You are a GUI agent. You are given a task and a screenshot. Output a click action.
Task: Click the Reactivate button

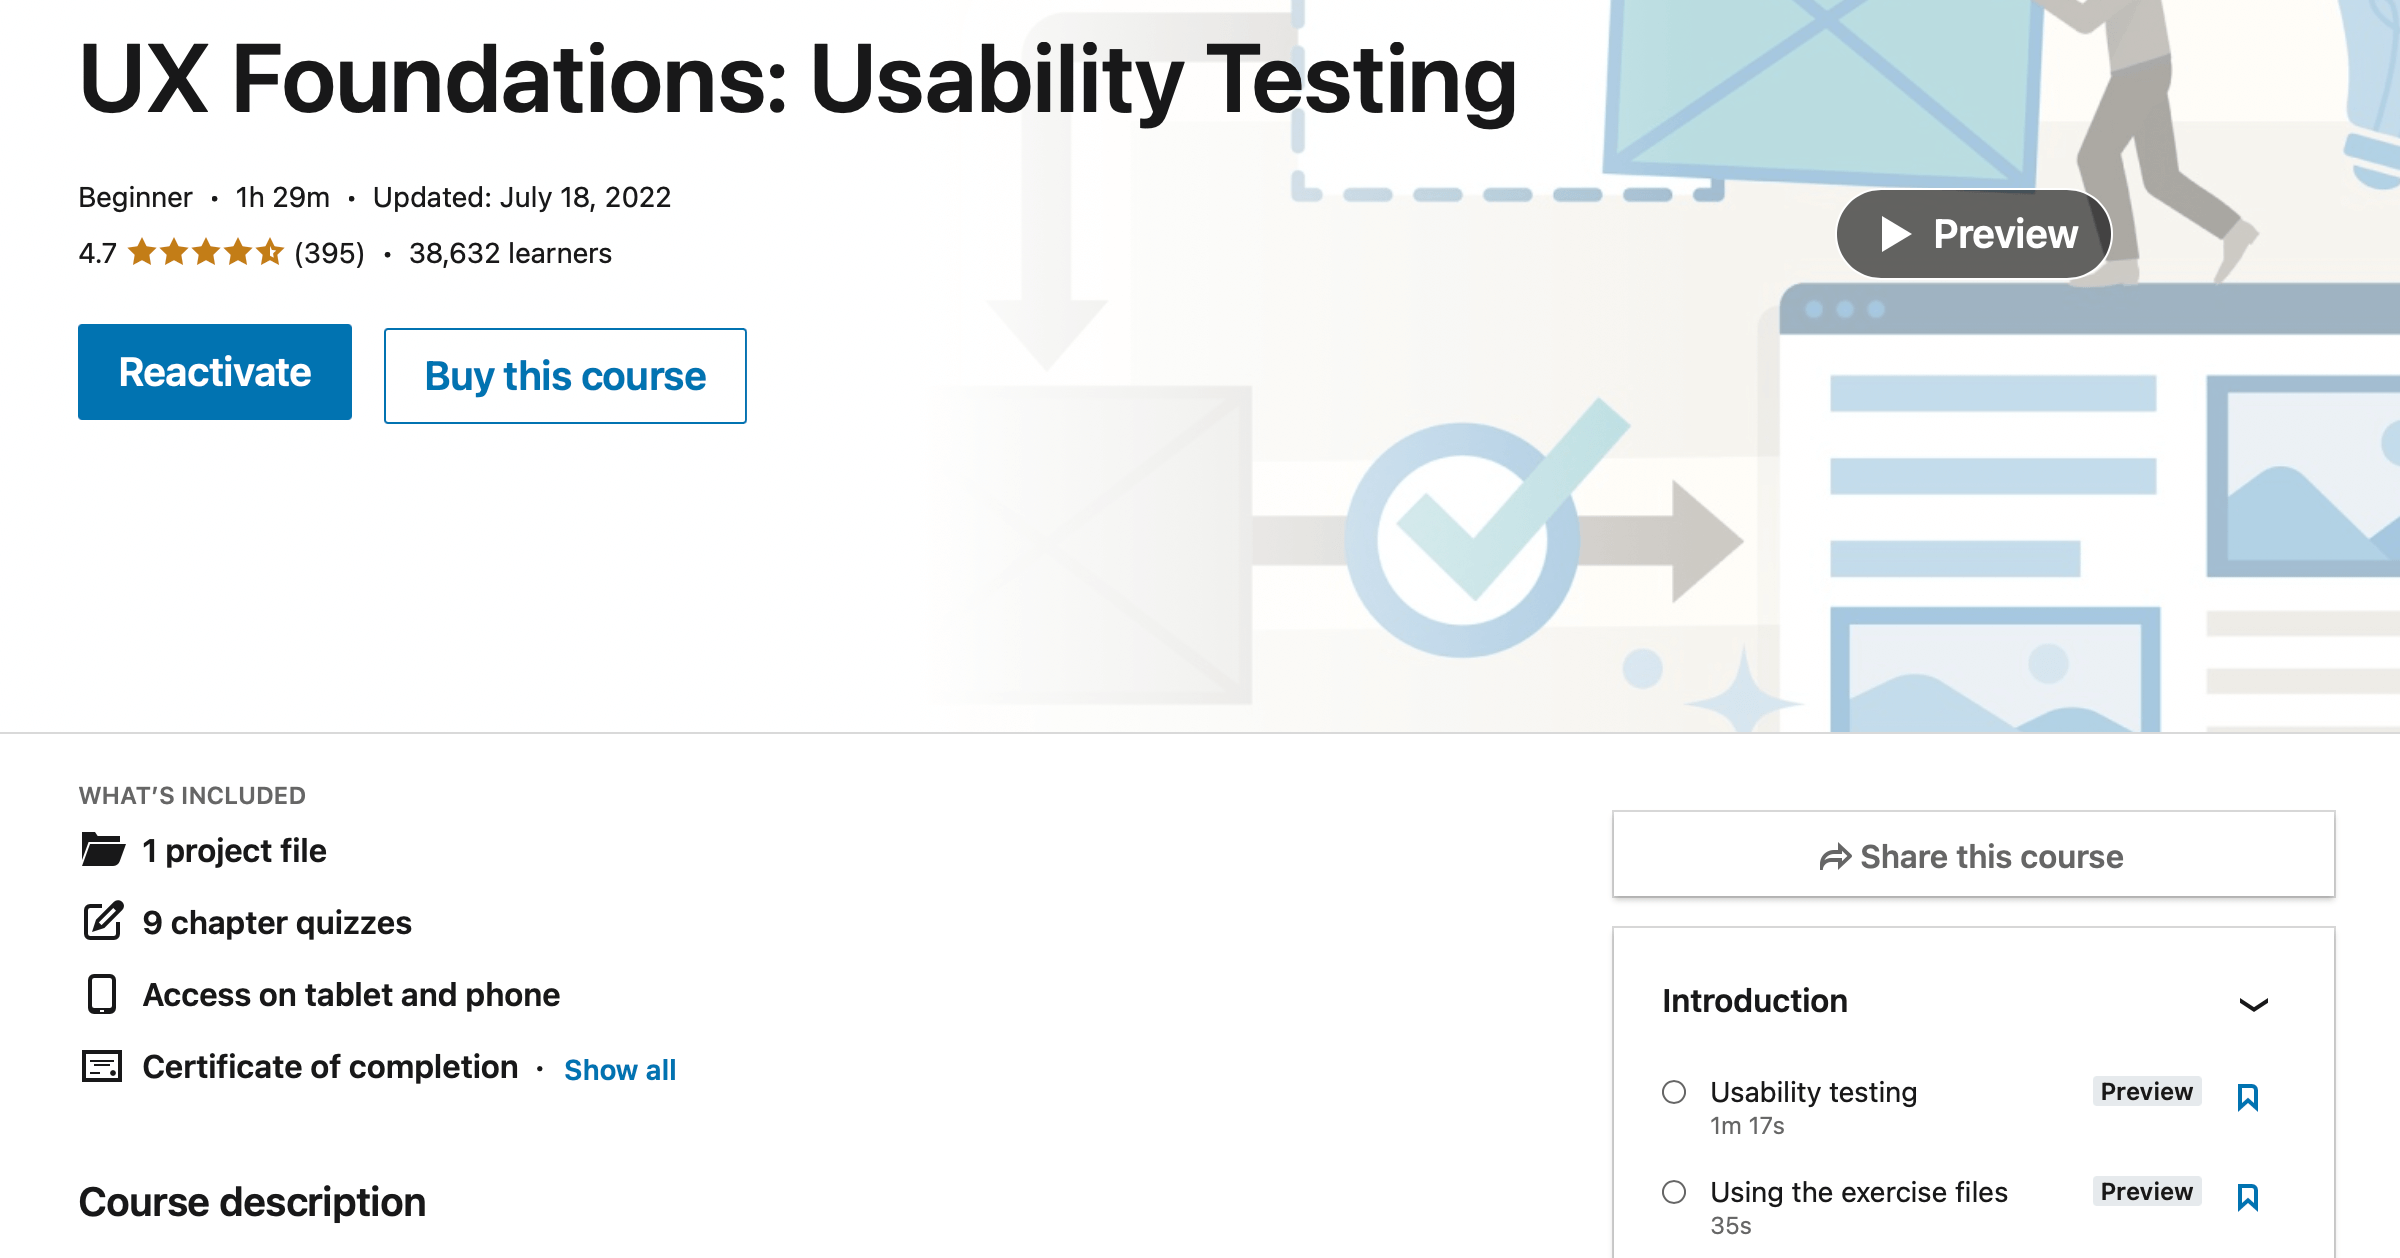[x=215, y=372]
